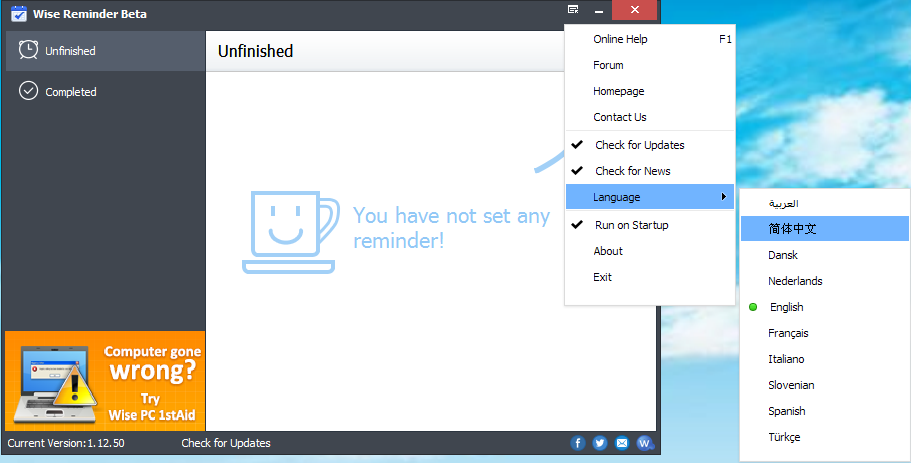Screen dimensions: 911x463
Task: Open Online Help menu entry
Action: pos(650,39)
